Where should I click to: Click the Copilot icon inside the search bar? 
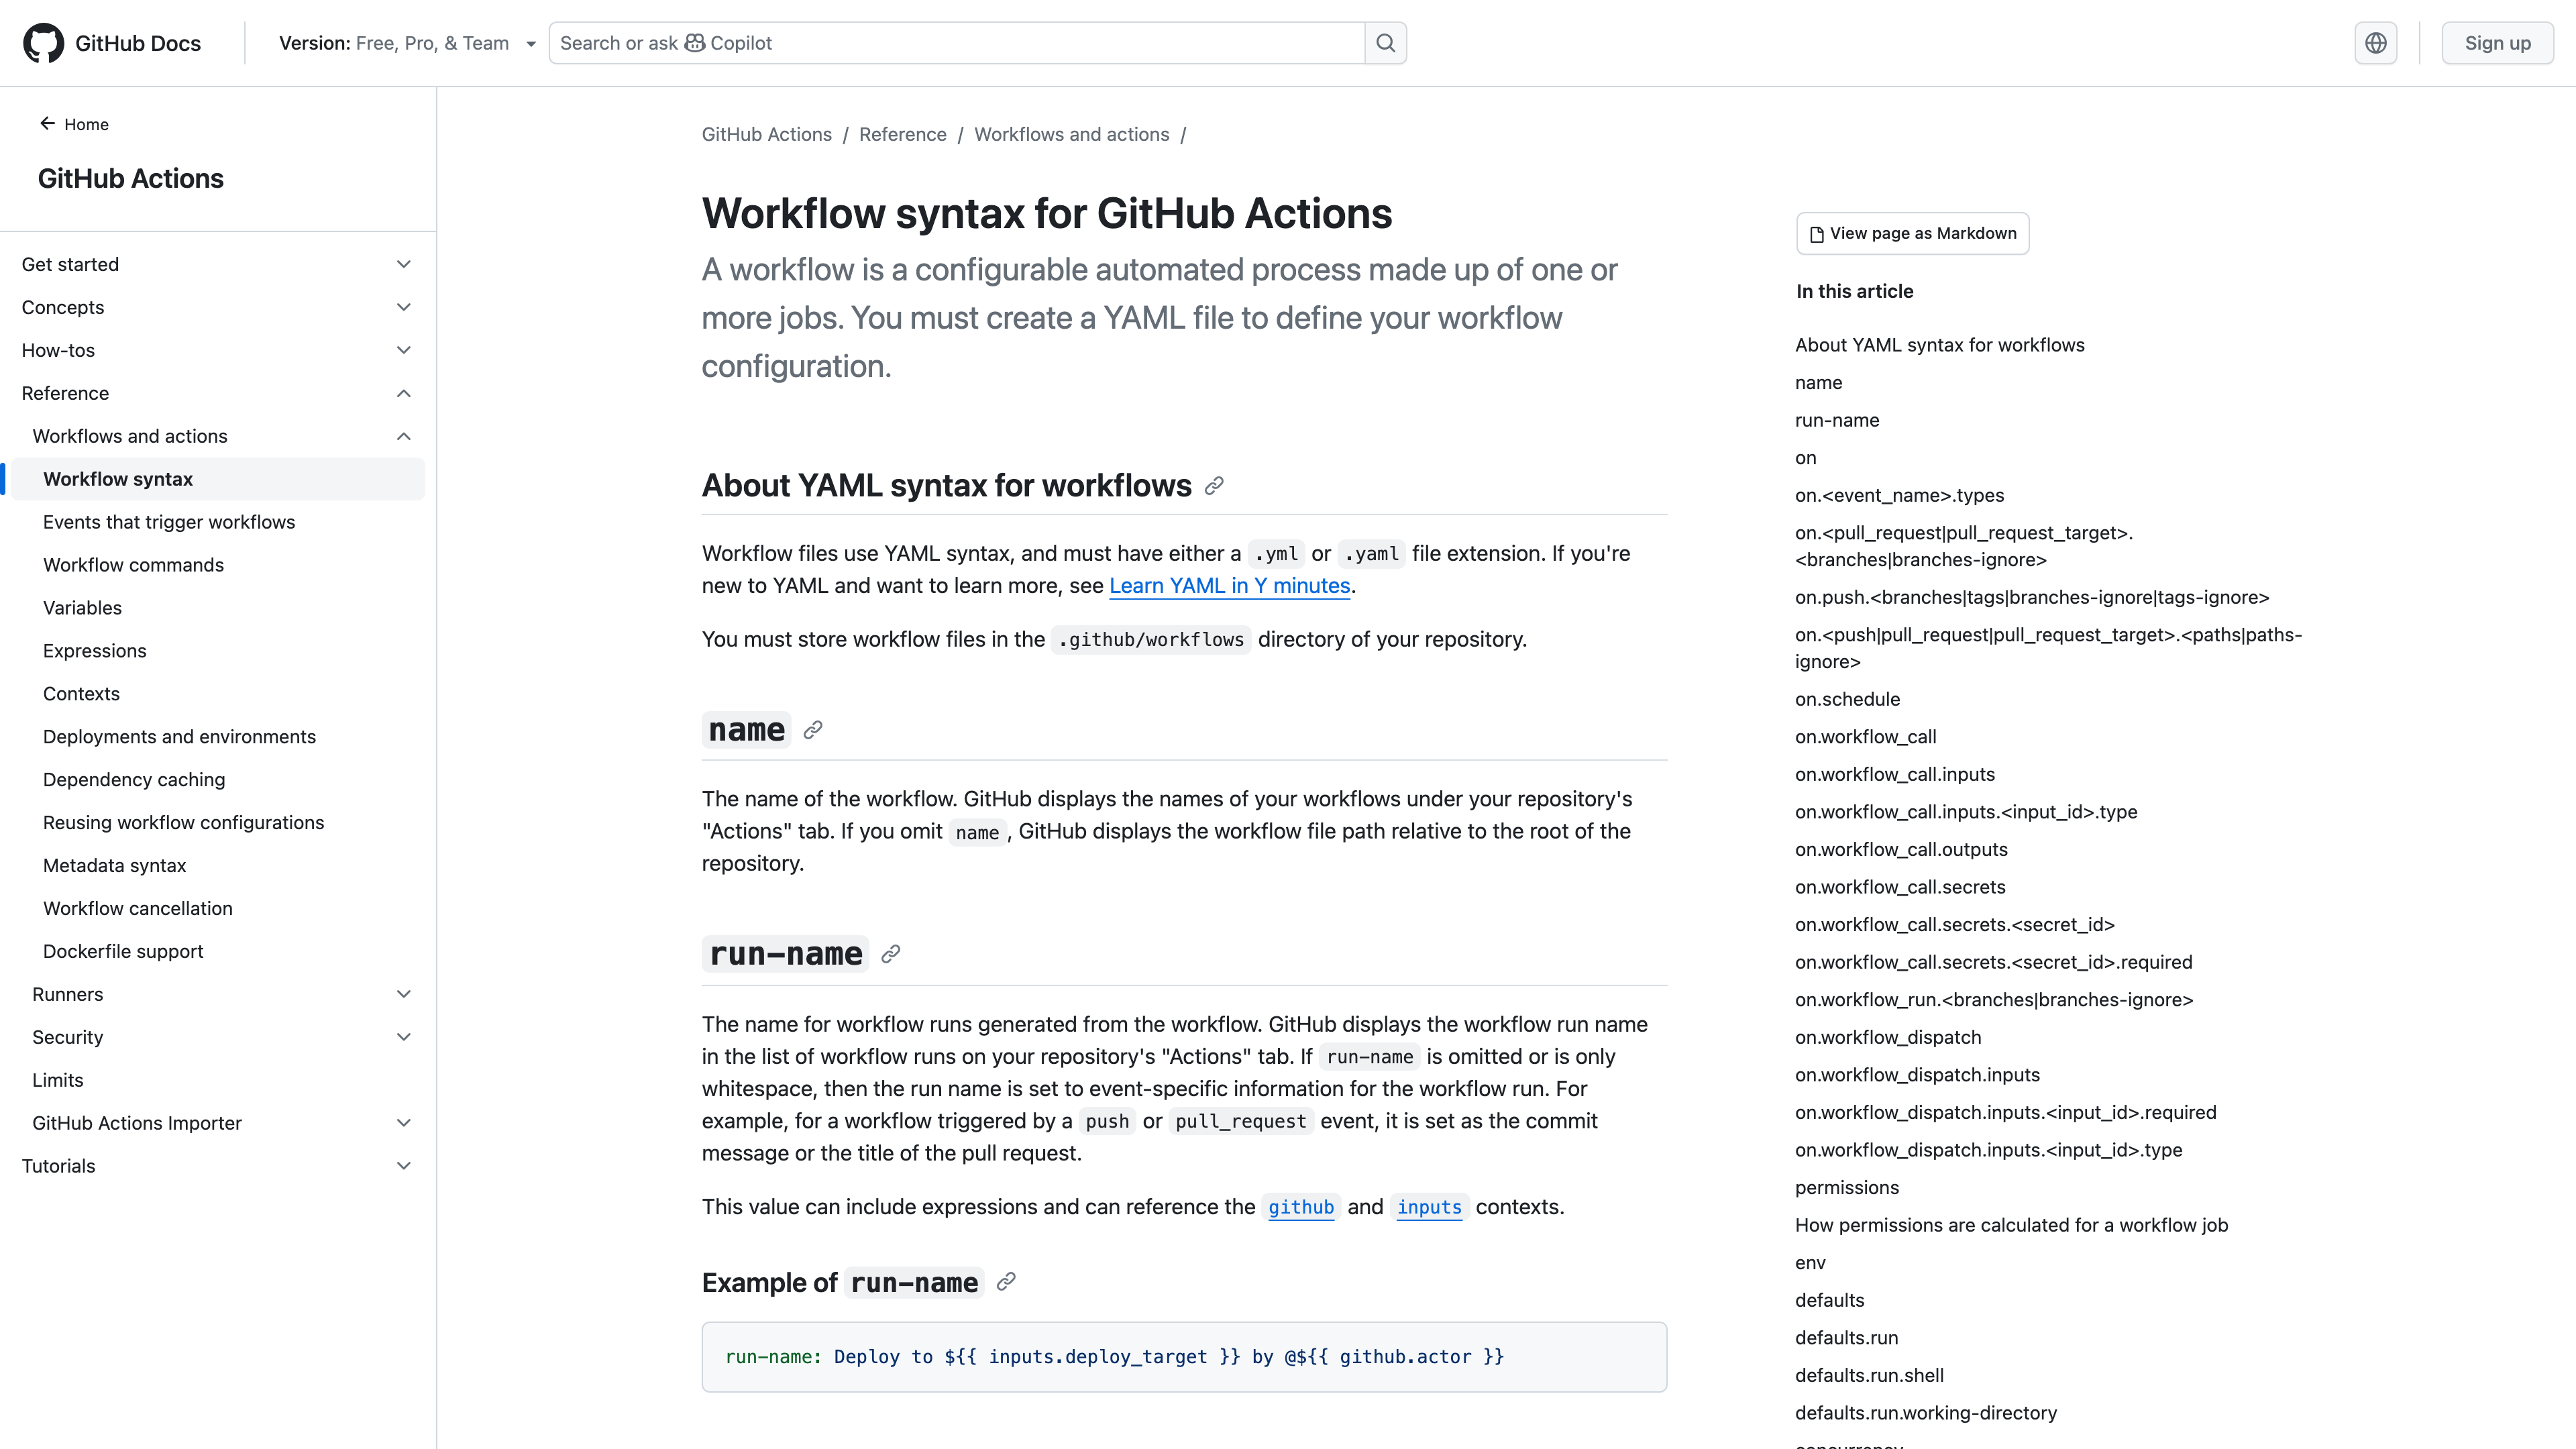point(695,43)
